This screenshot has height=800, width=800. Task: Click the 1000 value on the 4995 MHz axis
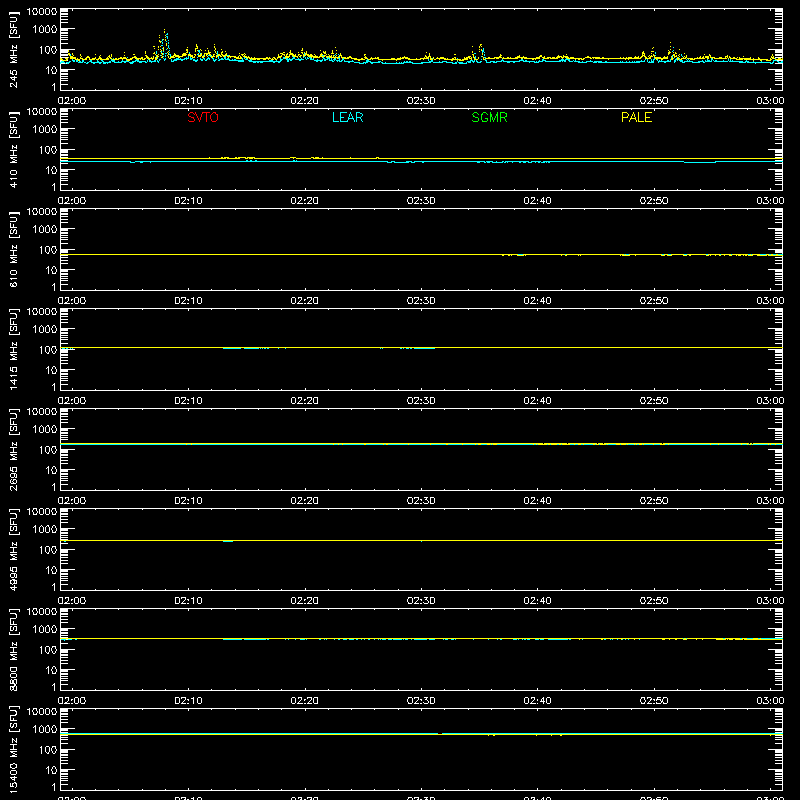tap(45, 530)
